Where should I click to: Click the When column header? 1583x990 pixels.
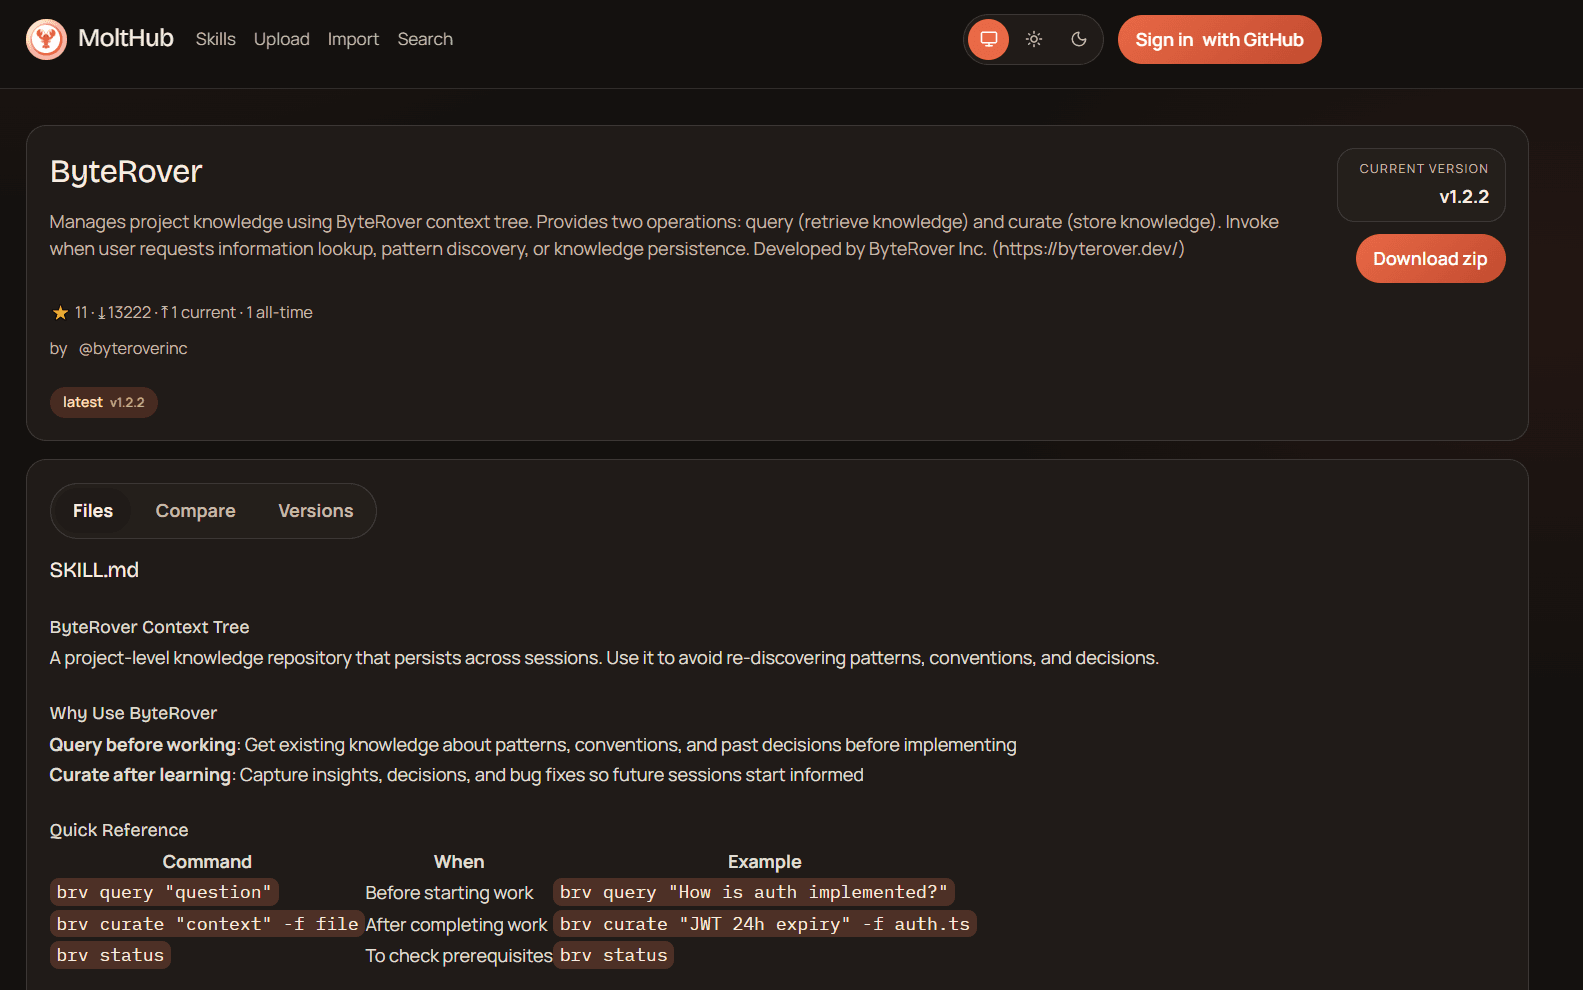[x=459, y=862]
